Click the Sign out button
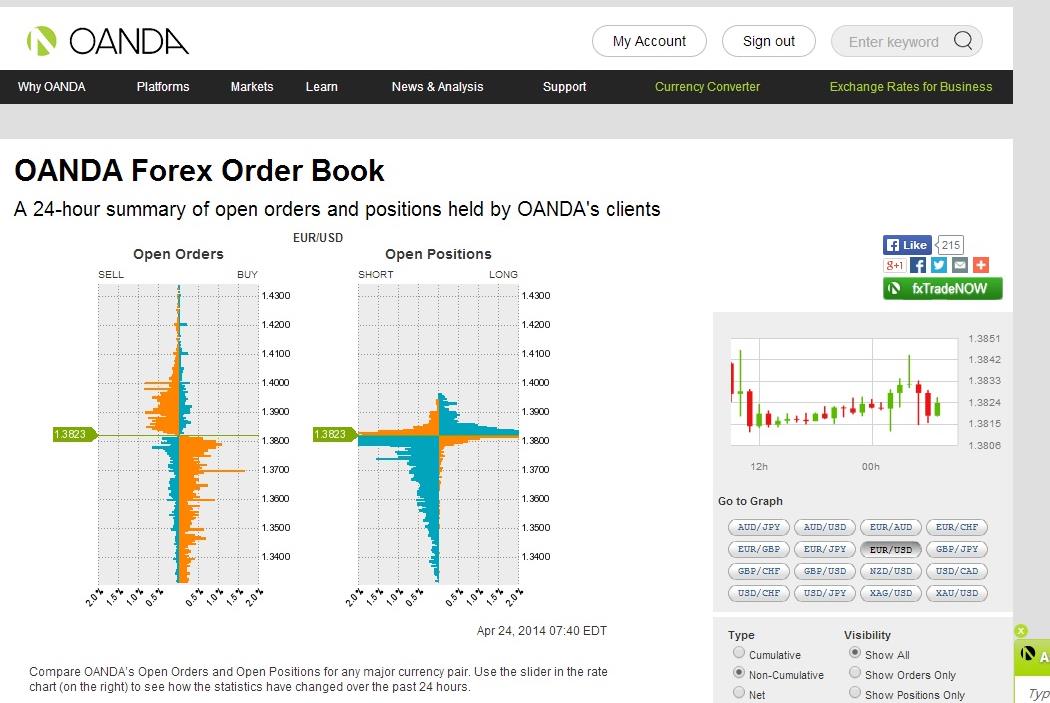Viewport: 1050px width, 703px height. pyautogui.click(x=769, y=41)
